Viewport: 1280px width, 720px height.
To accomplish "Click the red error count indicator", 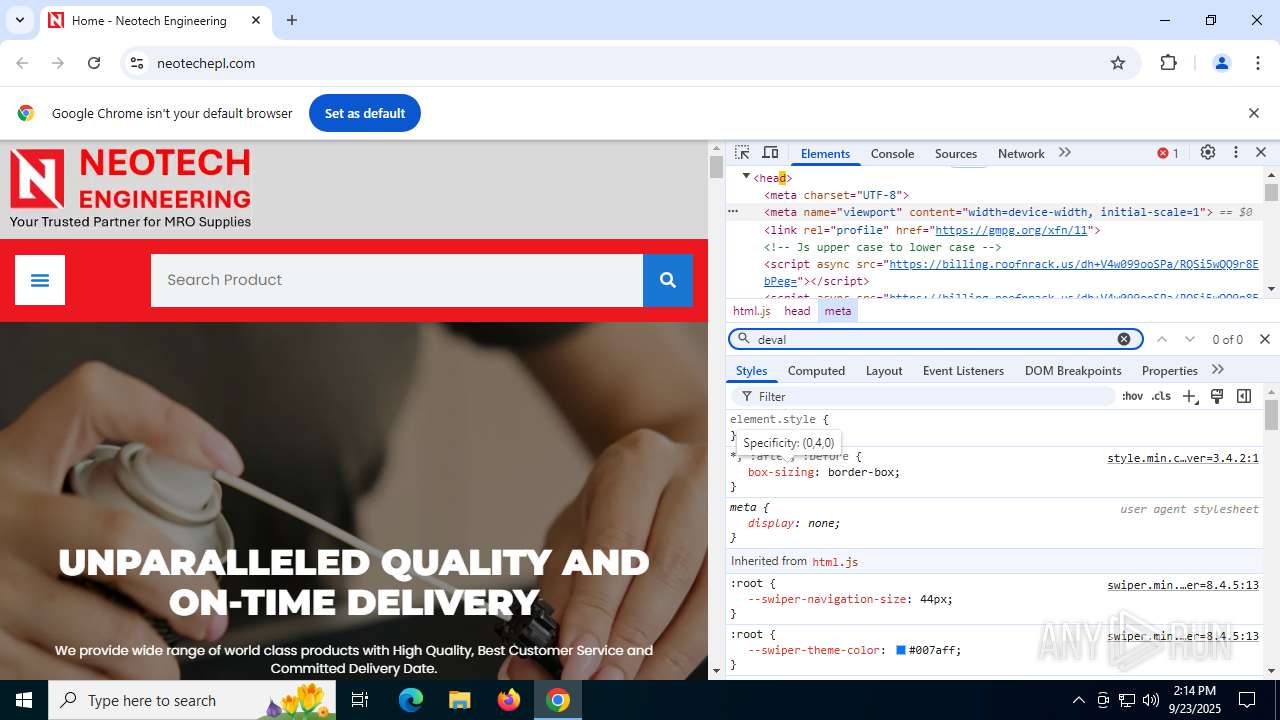I will pyautogui.click(x=1168, y=153).
